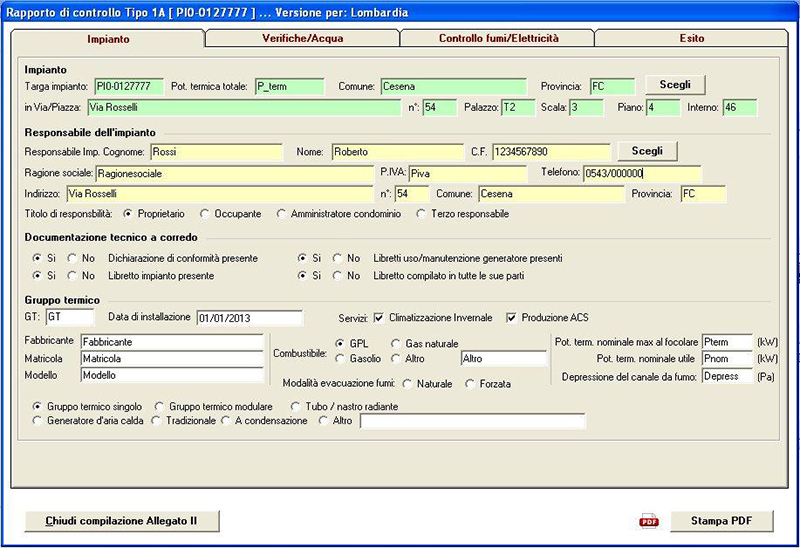Screen dimensions: 800x548
Task: Click the Targa impianto text field
Action: [129, 86]
